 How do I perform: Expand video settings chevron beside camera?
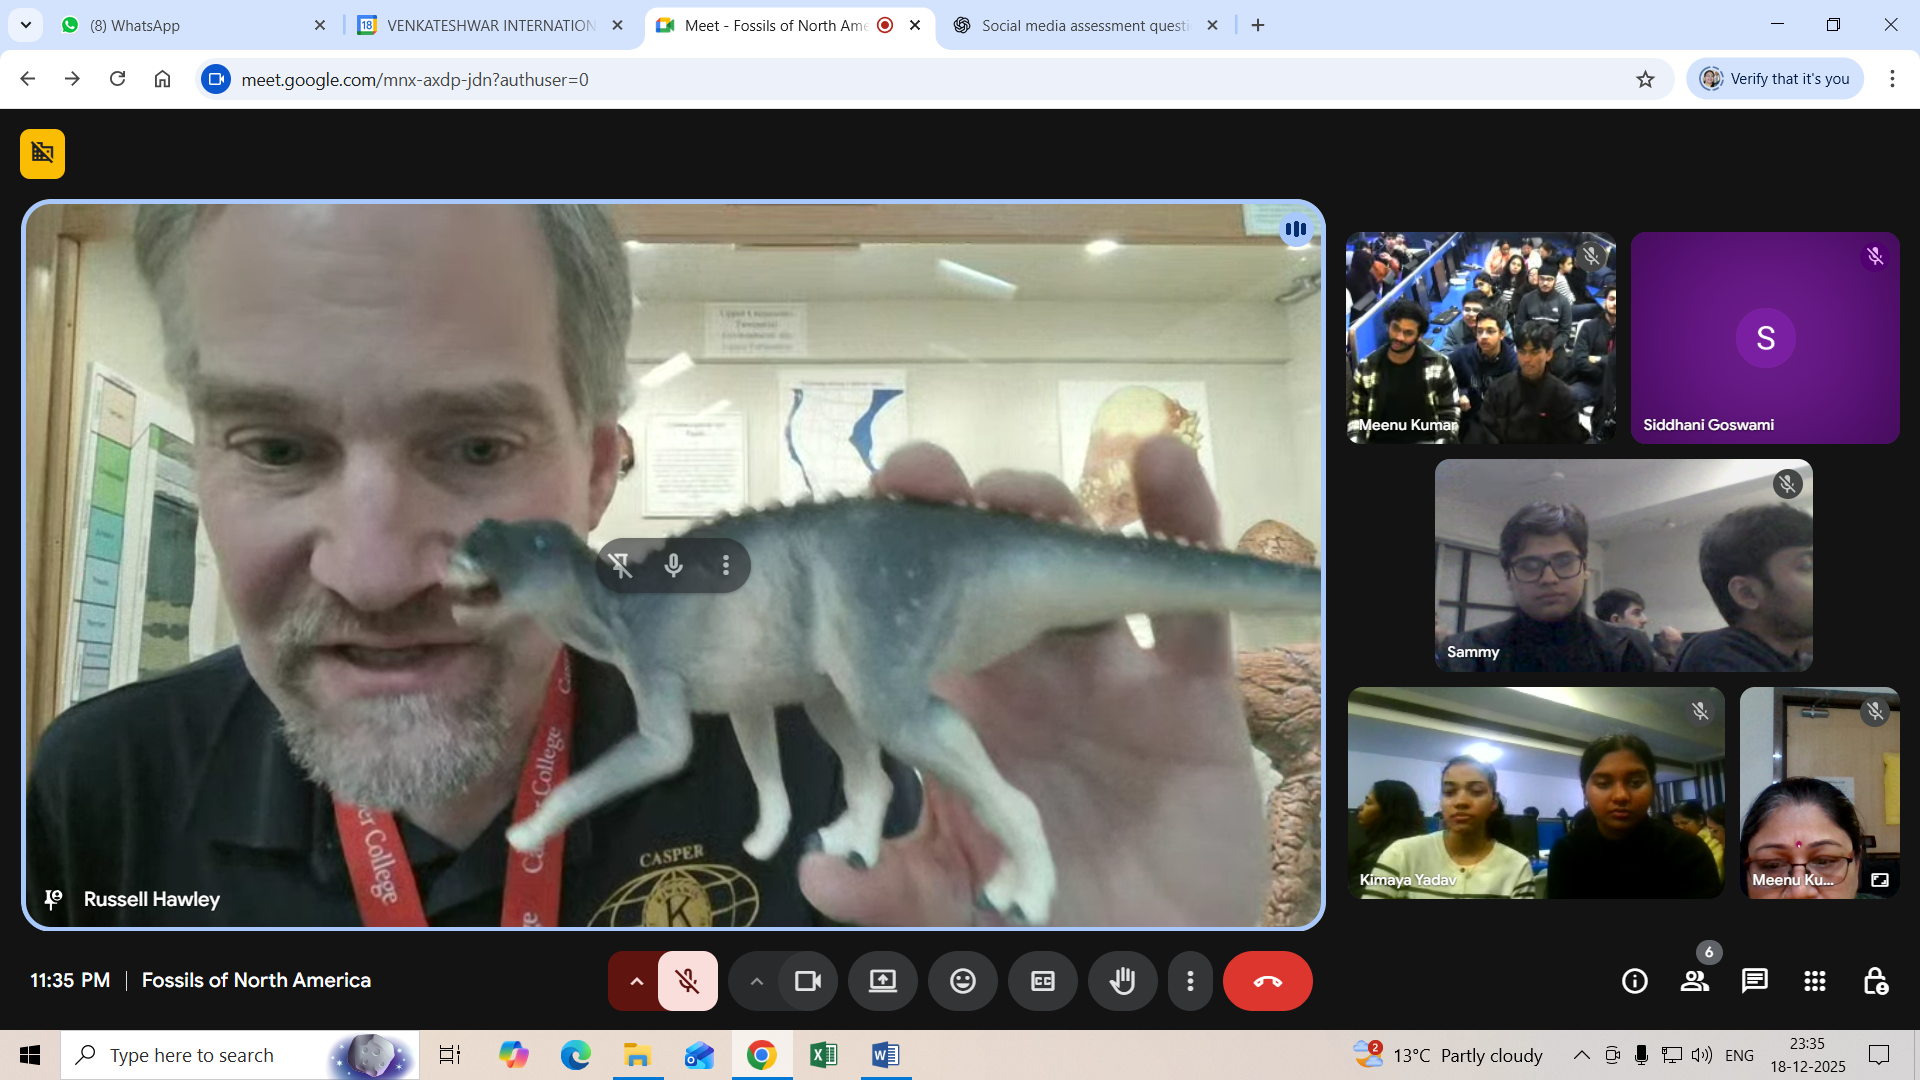[756, 981]
